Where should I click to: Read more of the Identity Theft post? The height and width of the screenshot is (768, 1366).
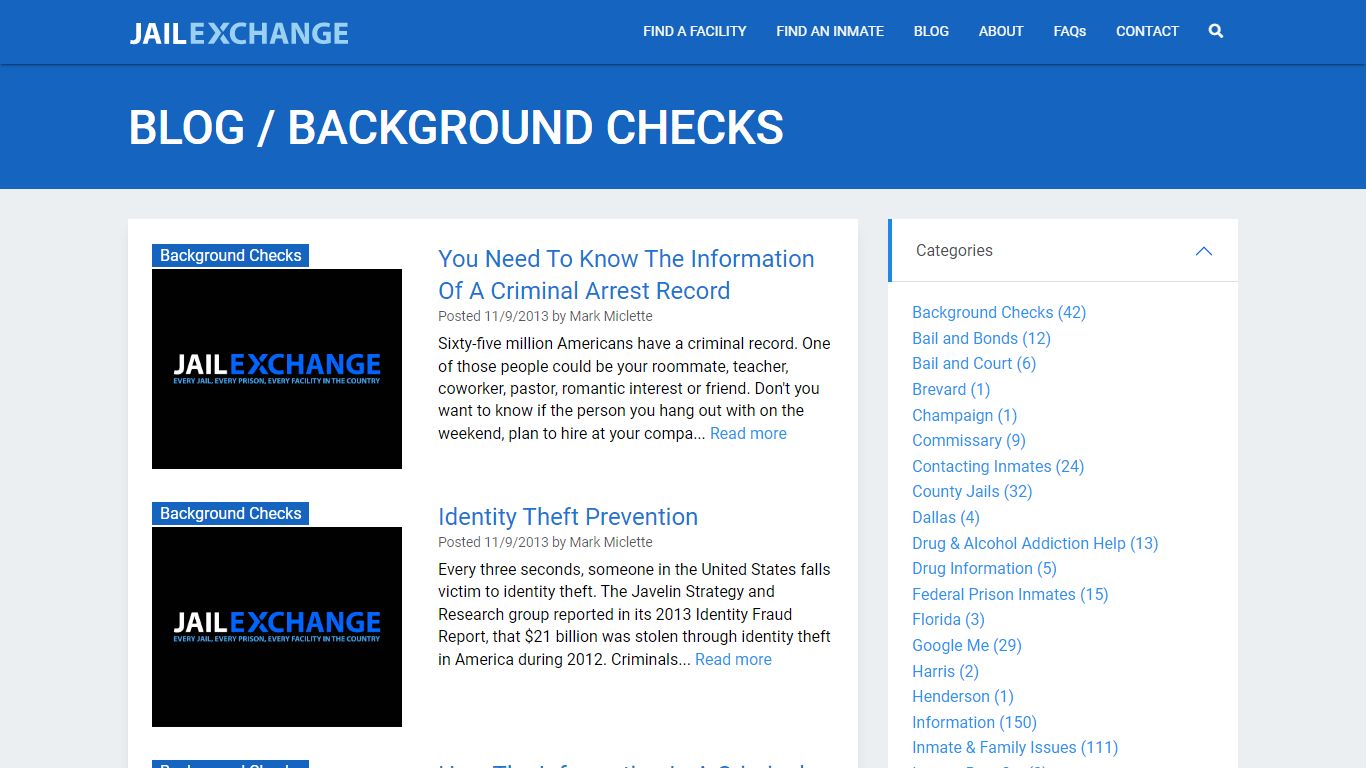733,659
